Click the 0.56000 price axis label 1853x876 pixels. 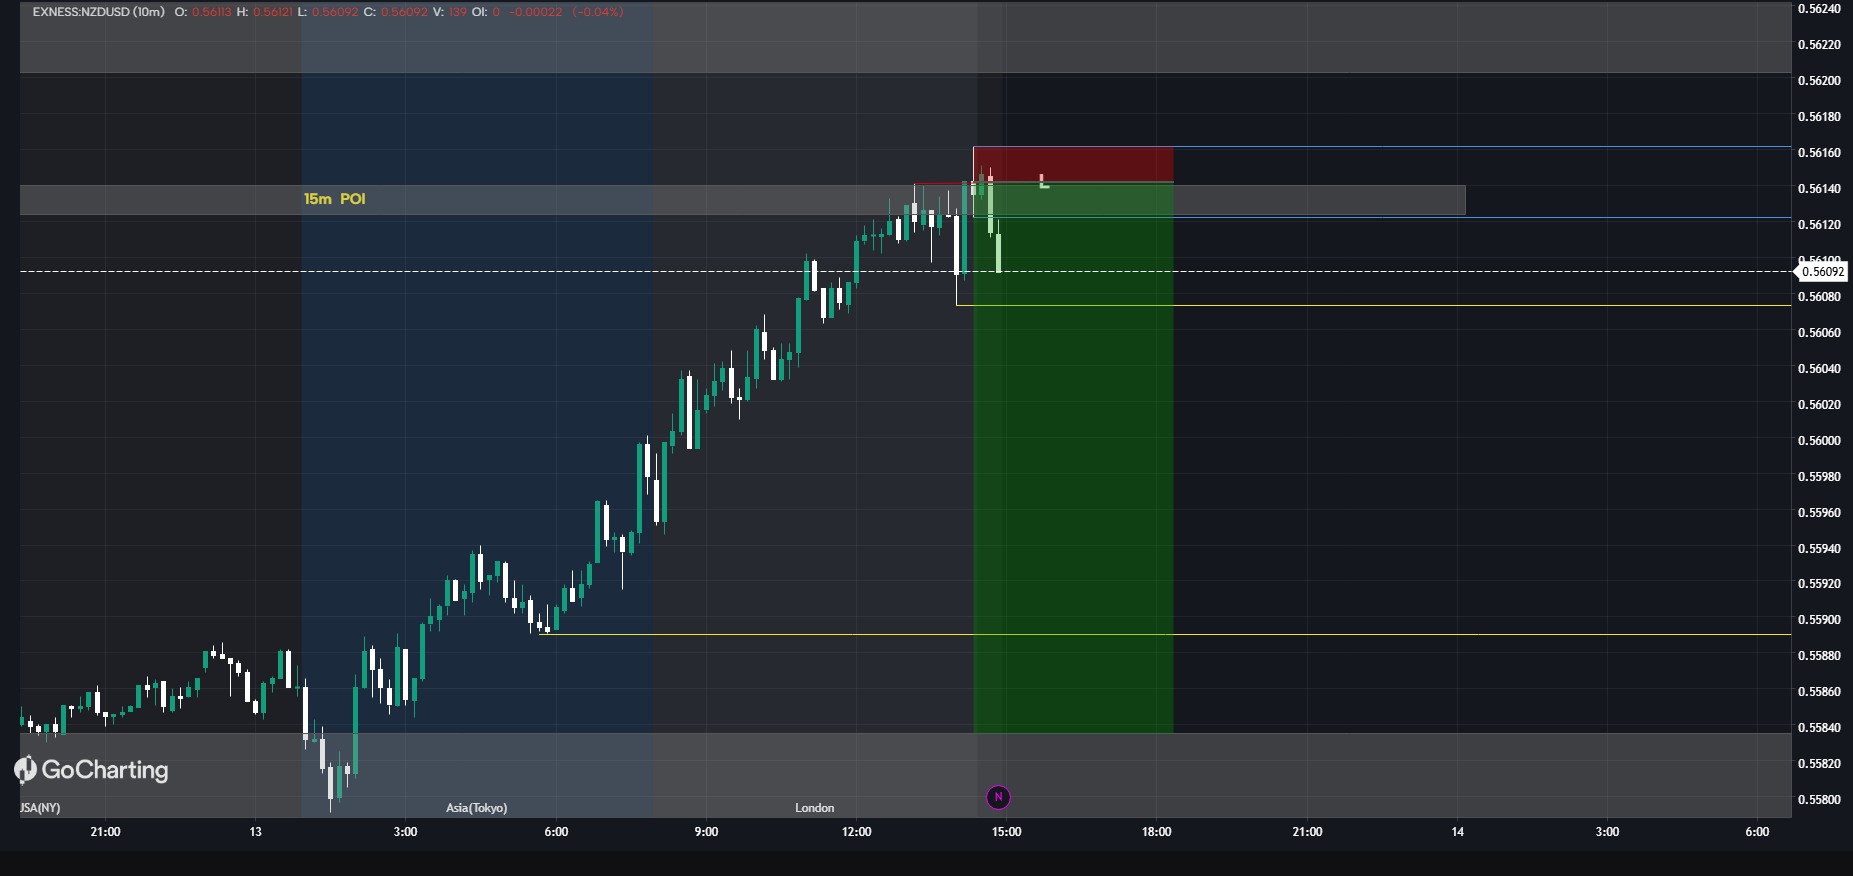pos(1819,441)
